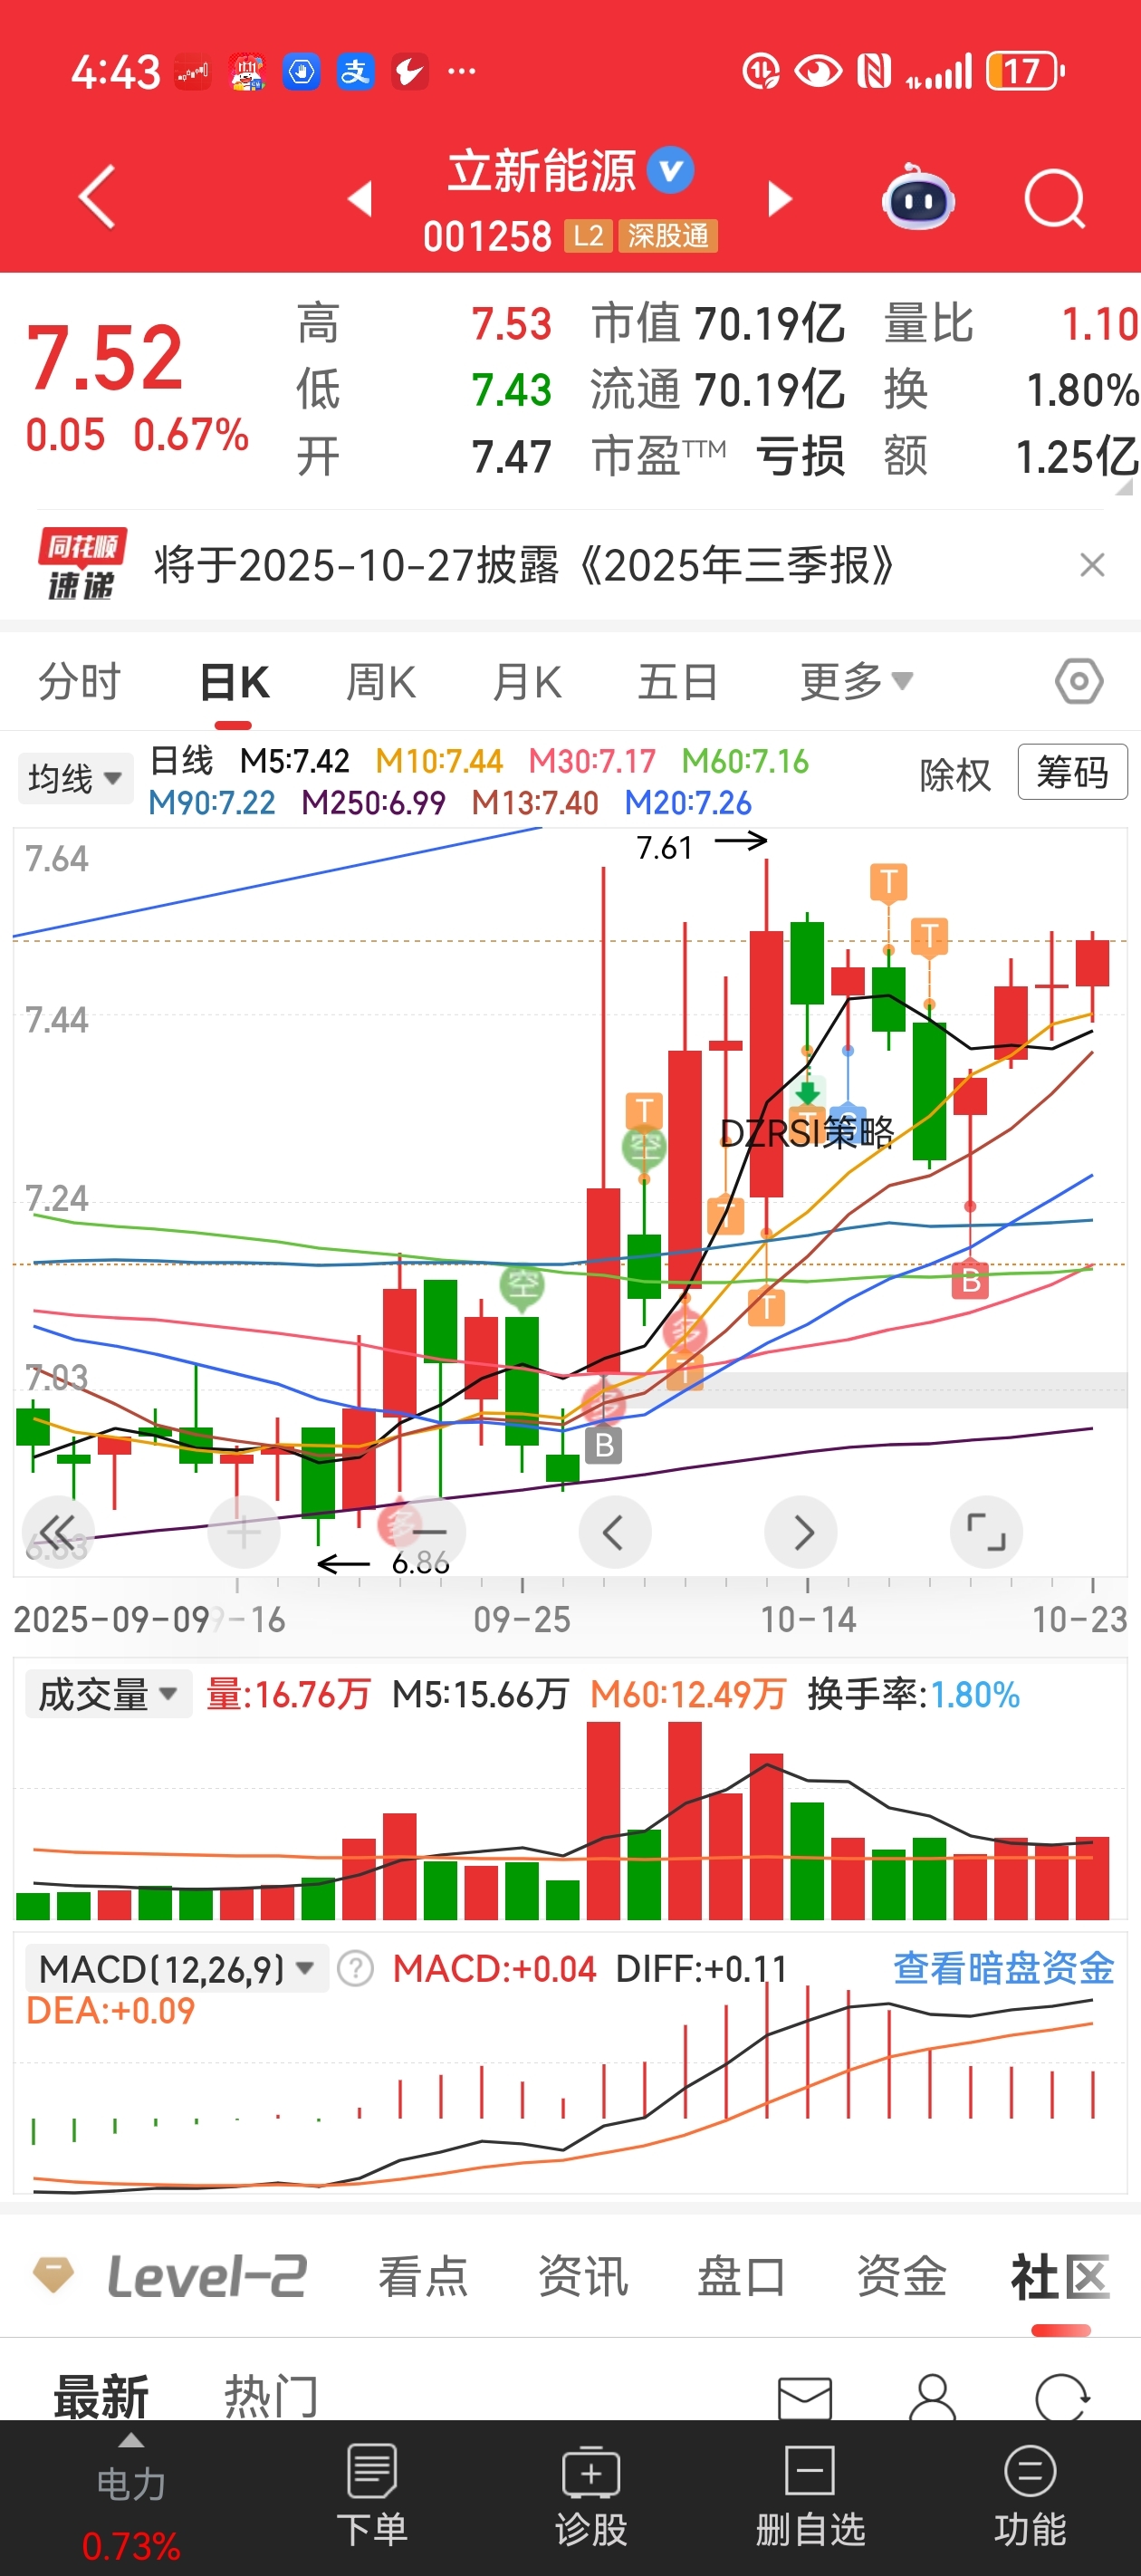Expand 更多 chart period options
Image resolution: width=1141 pixels, height=2576 pixels.
pos(856,682)
